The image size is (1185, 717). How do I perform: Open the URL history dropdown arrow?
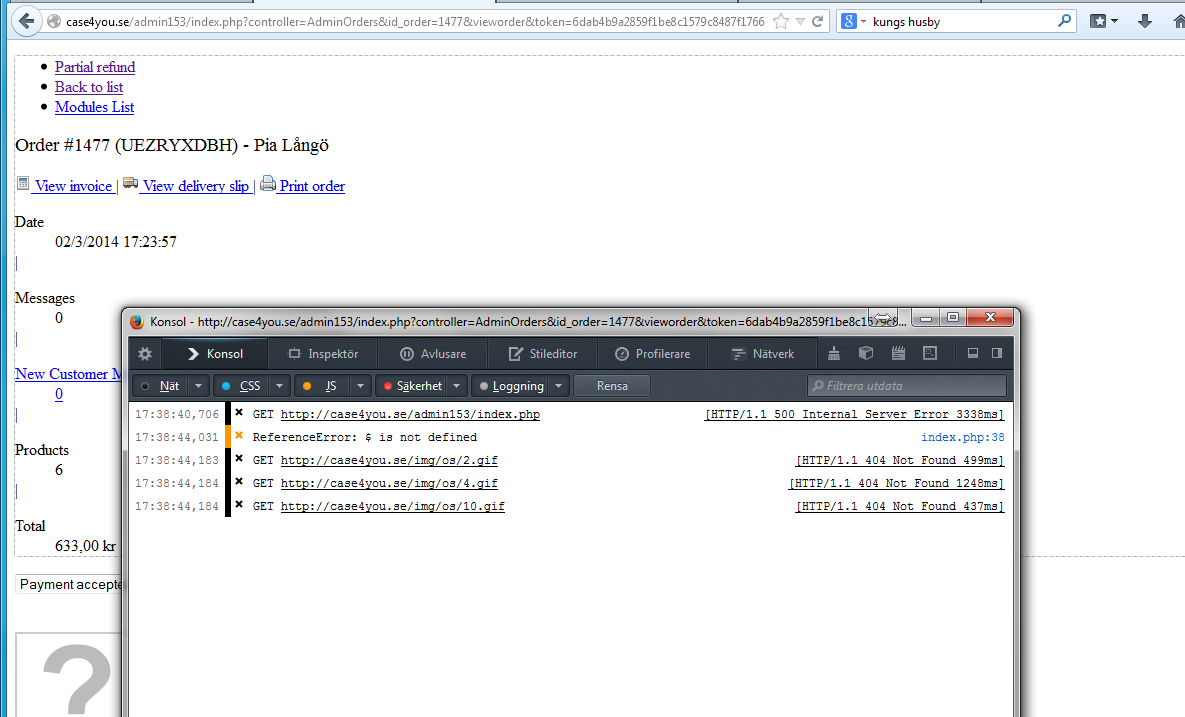[x=800, y=22]
